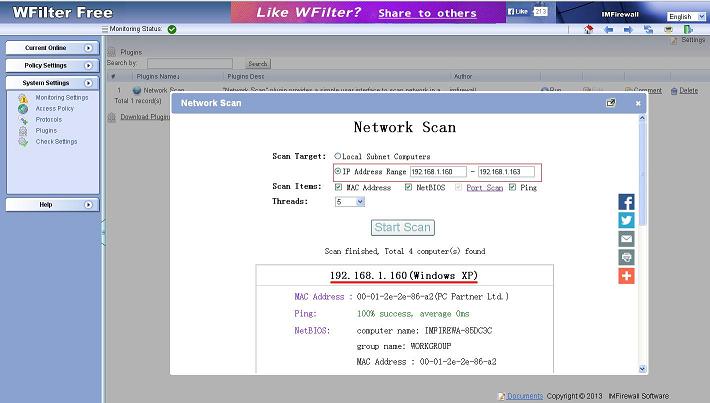Sort by the Plugins Name column header
This screenshot has height=403, width=710.
tap(158, 77)
